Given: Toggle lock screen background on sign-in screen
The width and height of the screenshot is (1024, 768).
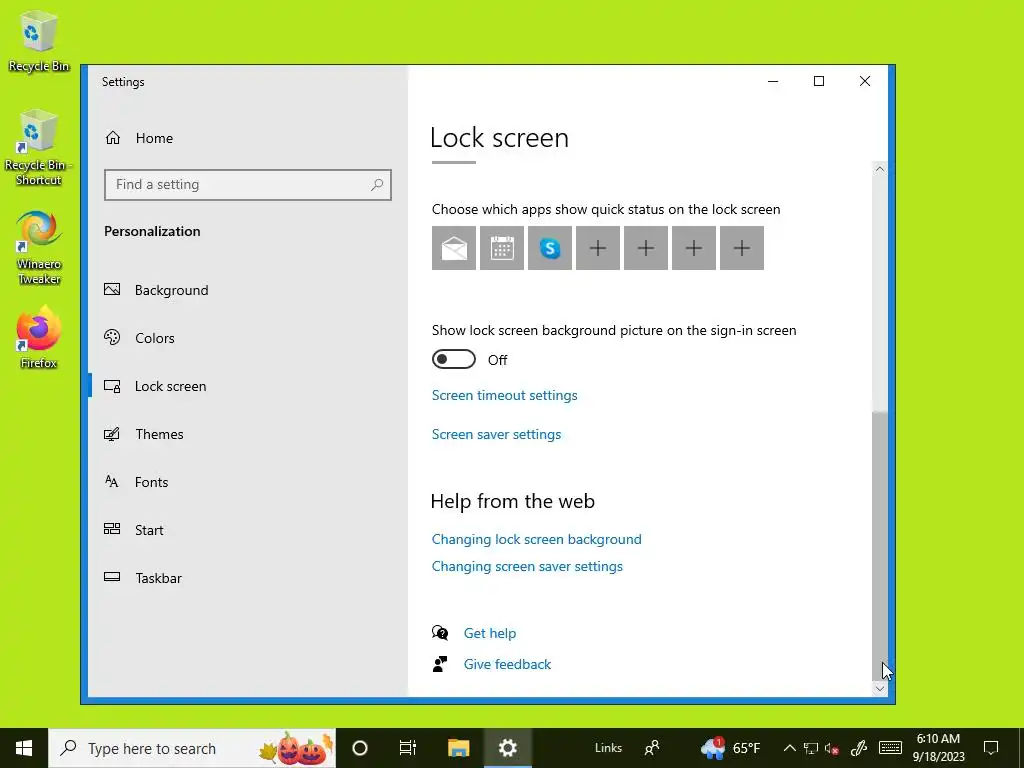Looking at the screenshot, I should coord(454,359).
